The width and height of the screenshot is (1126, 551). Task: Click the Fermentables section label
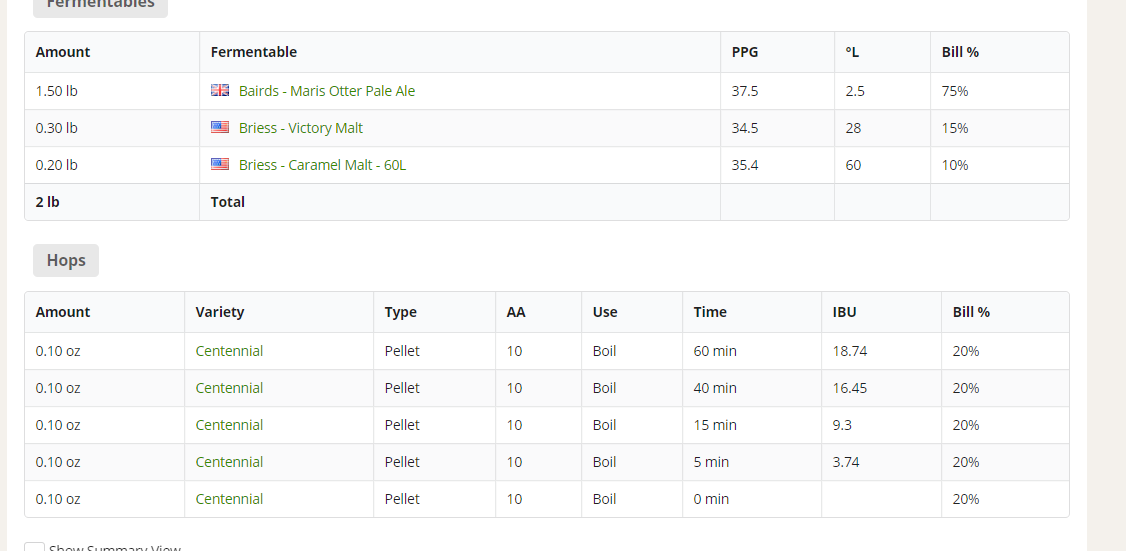[x=100, y=5]
